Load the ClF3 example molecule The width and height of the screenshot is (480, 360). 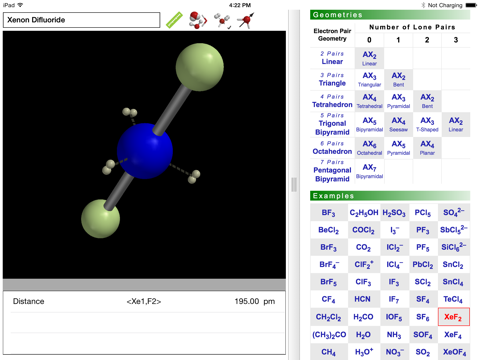pyautogui.click(x=364, y=282)
